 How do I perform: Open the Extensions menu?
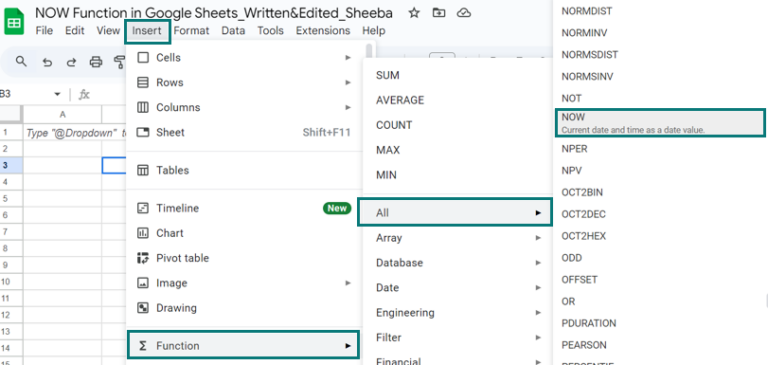323,30
